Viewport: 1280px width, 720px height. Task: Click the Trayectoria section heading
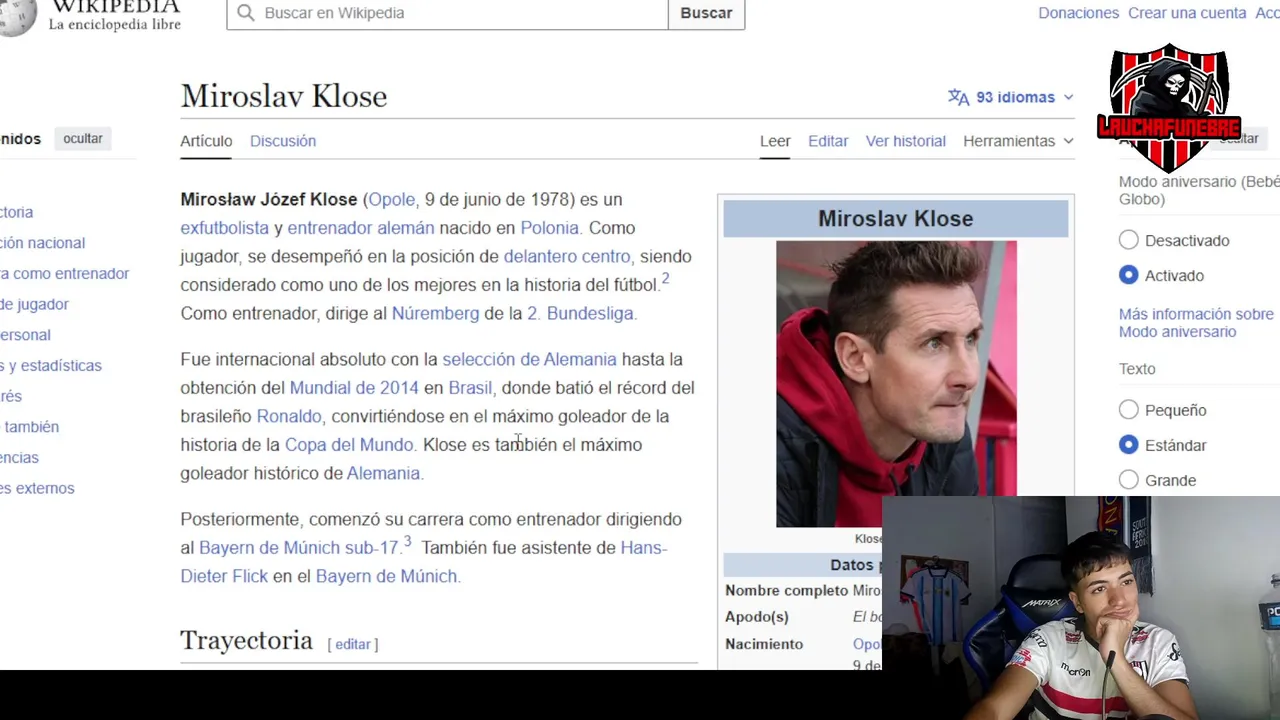pyautogui.click(x=246, y=641)
